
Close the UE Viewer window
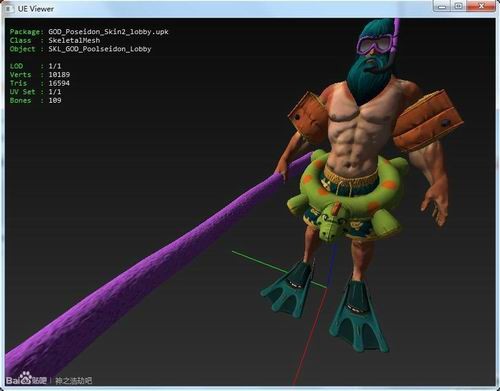[x=481, y=6]
